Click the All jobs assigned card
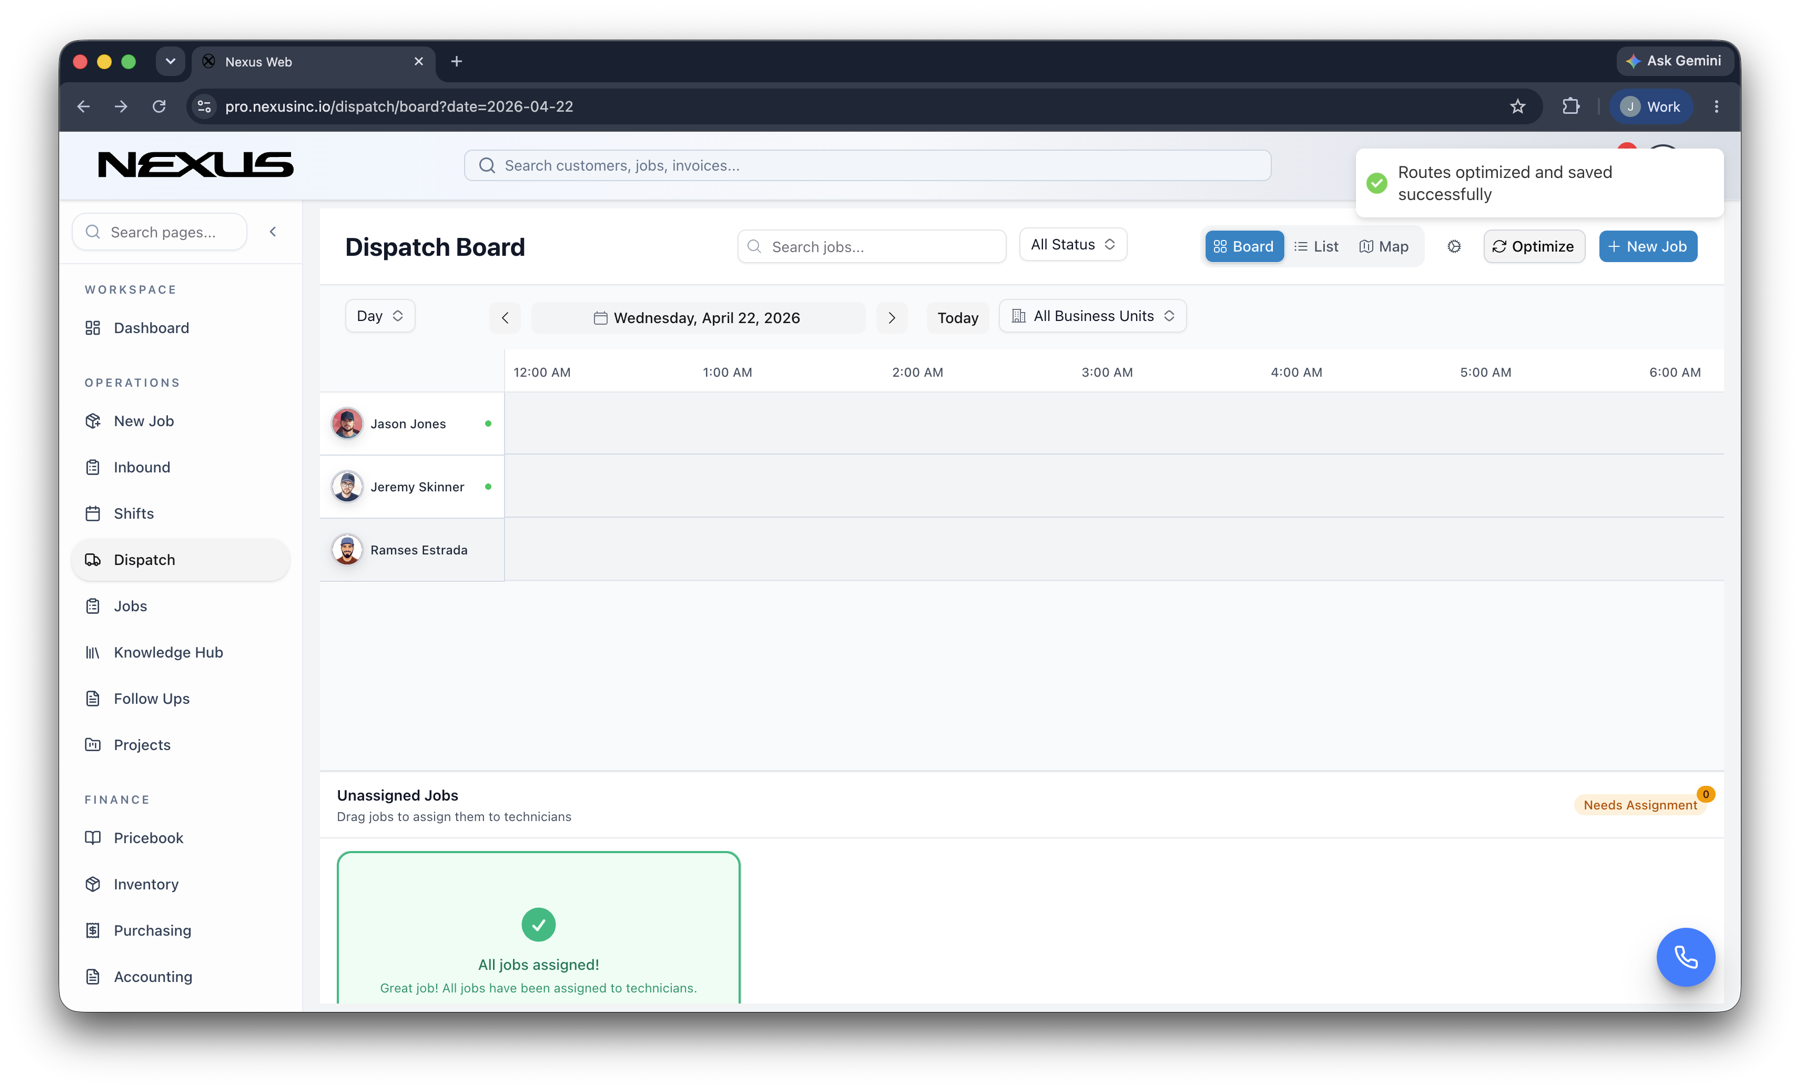This screenshot has height=1090, width=1800. [539, 928]
